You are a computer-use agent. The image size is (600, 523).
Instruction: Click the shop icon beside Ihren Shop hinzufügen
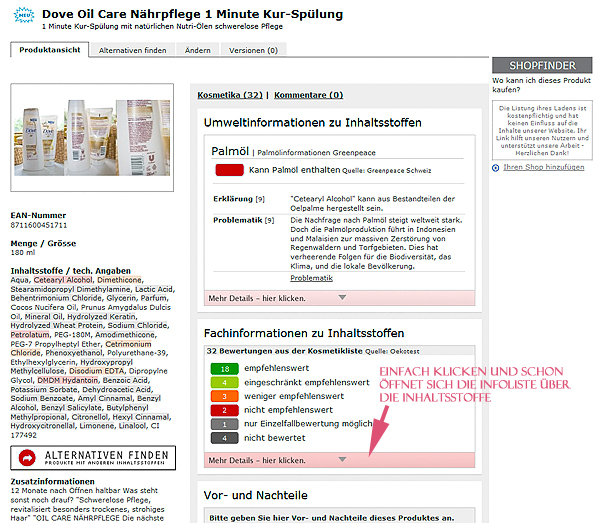point(495,167)
